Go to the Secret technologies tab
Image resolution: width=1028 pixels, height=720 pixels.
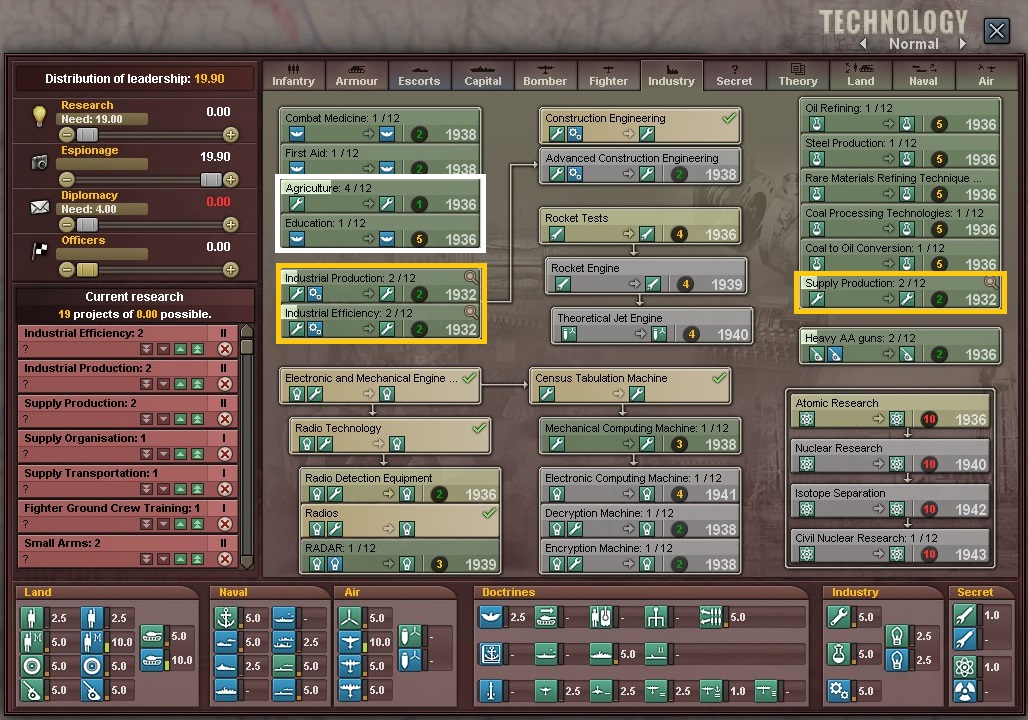734,75
